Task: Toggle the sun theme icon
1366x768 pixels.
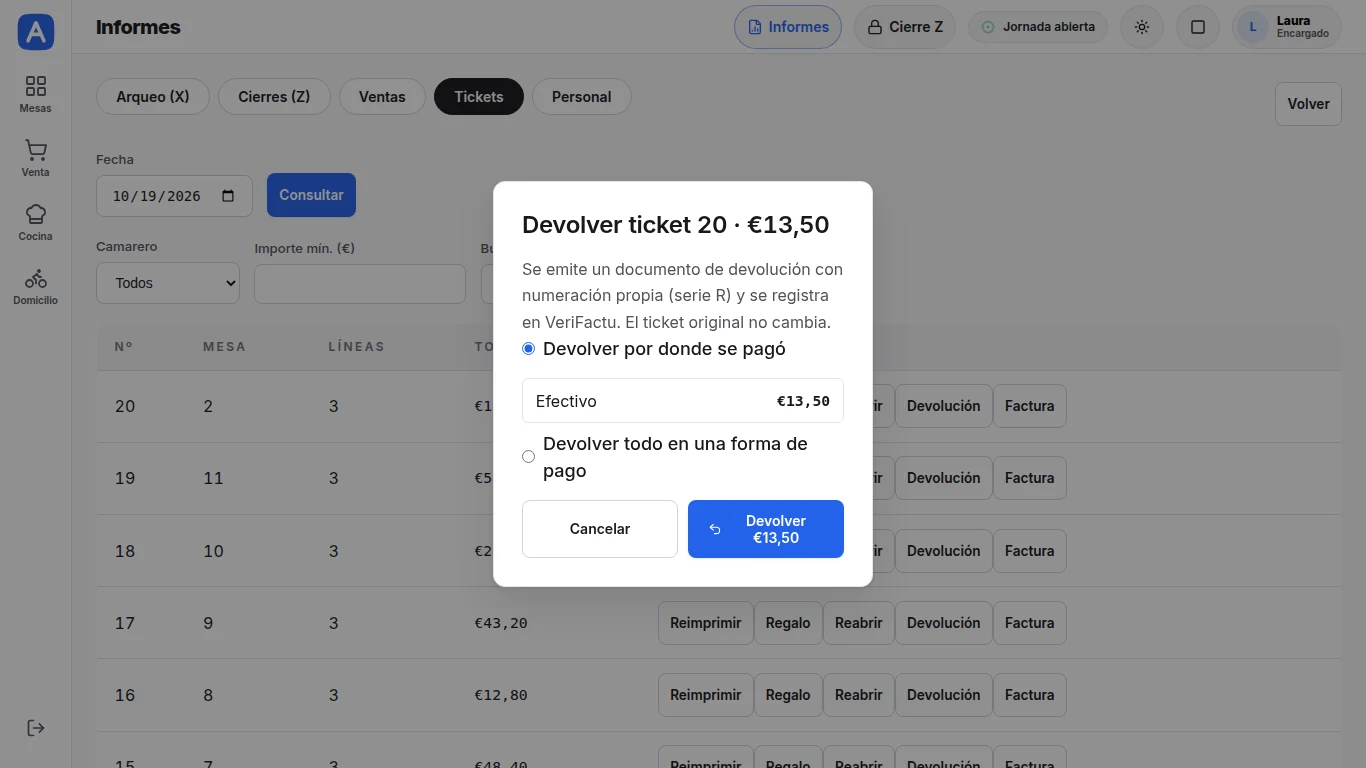Action: [1142, 27]
